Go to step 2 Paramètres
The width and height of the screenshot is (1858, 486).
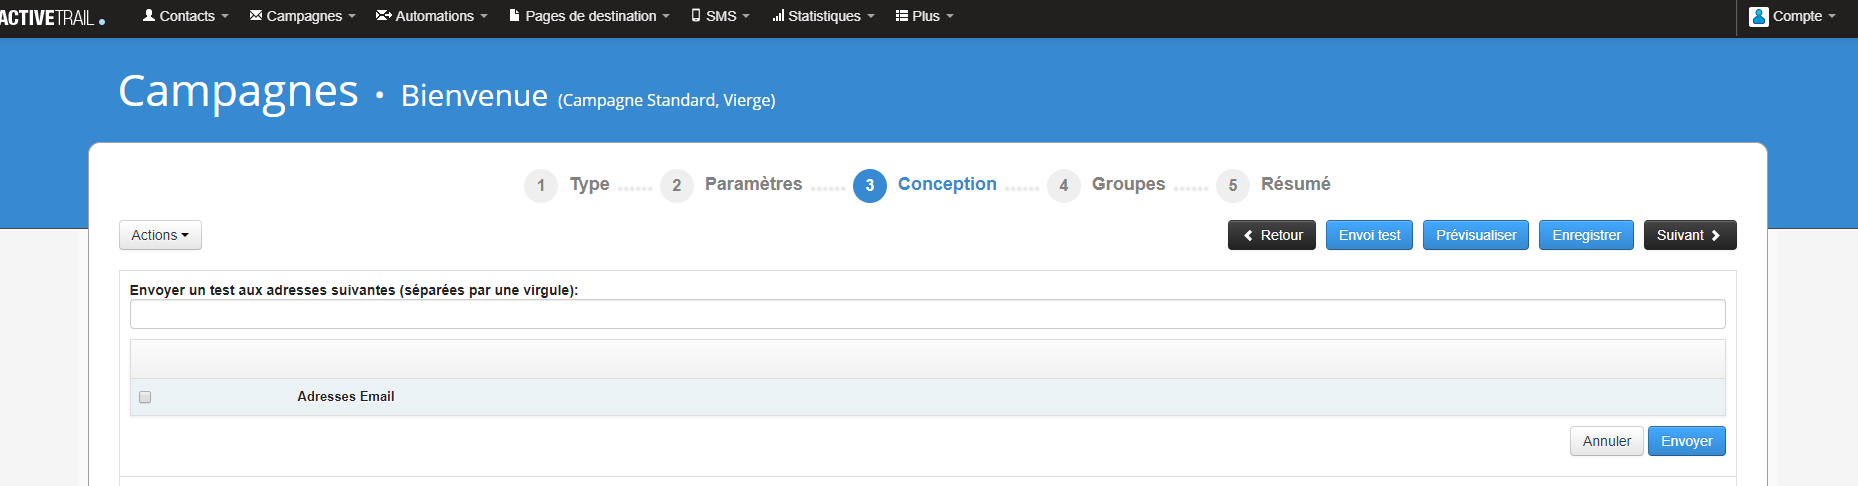752,184
